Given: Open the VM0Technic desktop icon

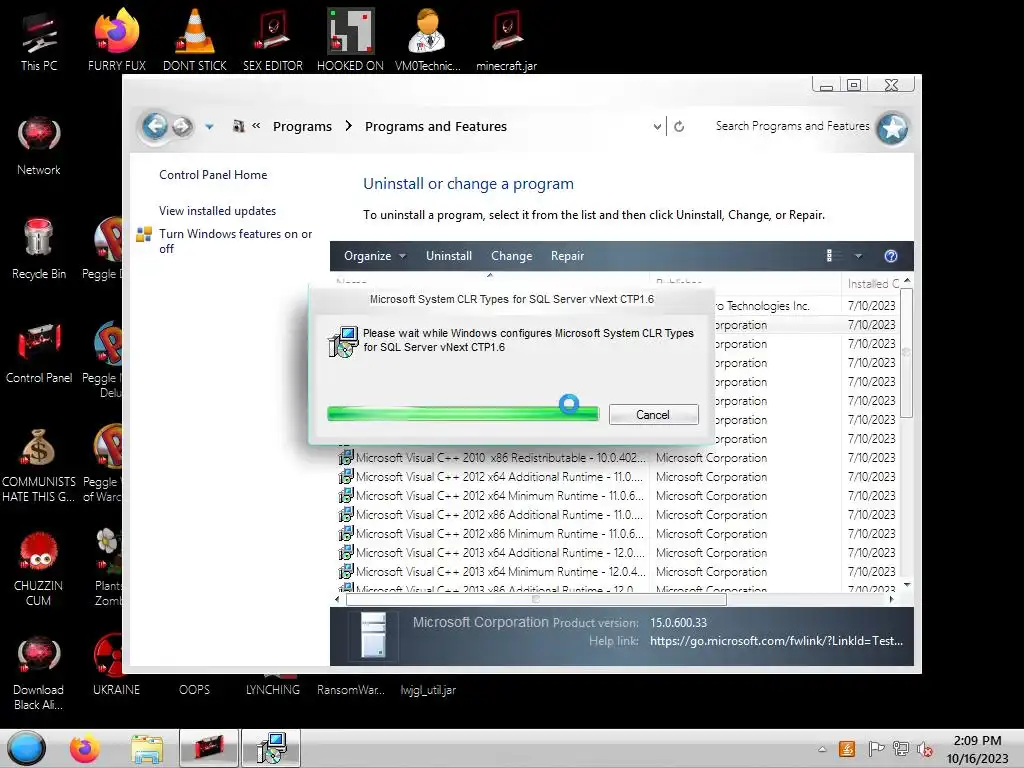Looking at the screenshot, I should 428,40.
